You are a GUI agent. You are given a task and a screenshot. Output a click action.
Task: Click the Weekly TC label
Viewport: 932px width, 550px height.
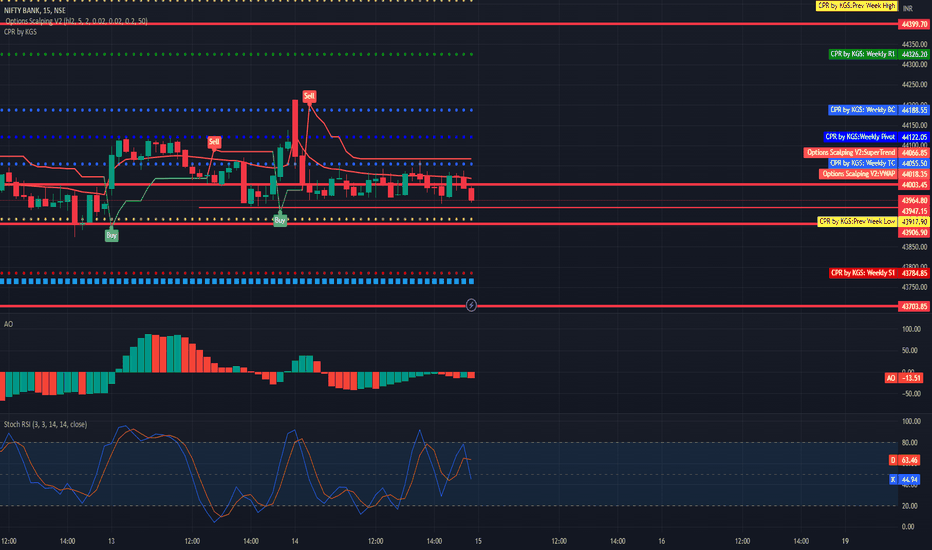[x=862, y=163]
